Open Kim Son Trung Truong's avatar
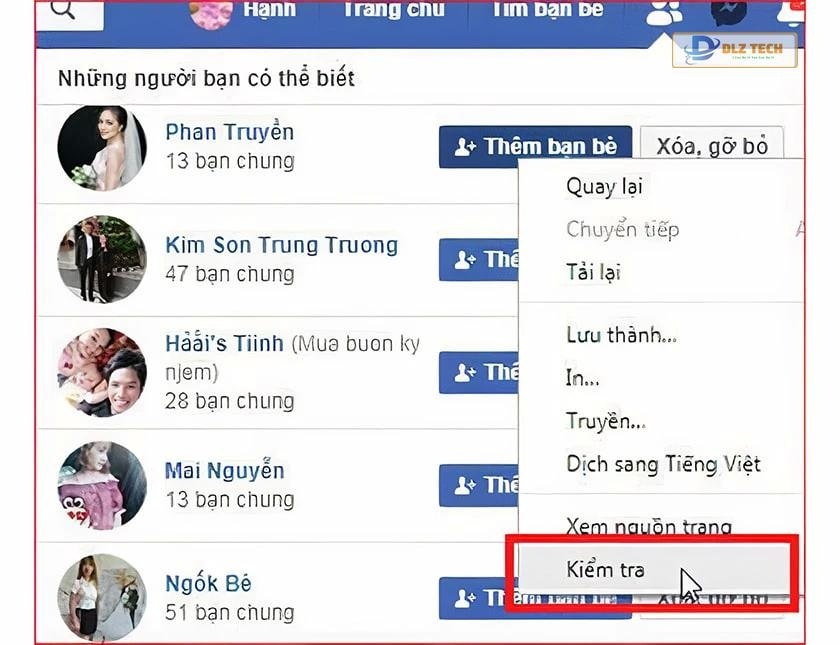The height and width of the screenshot is (645, 840). pos(102,259)
